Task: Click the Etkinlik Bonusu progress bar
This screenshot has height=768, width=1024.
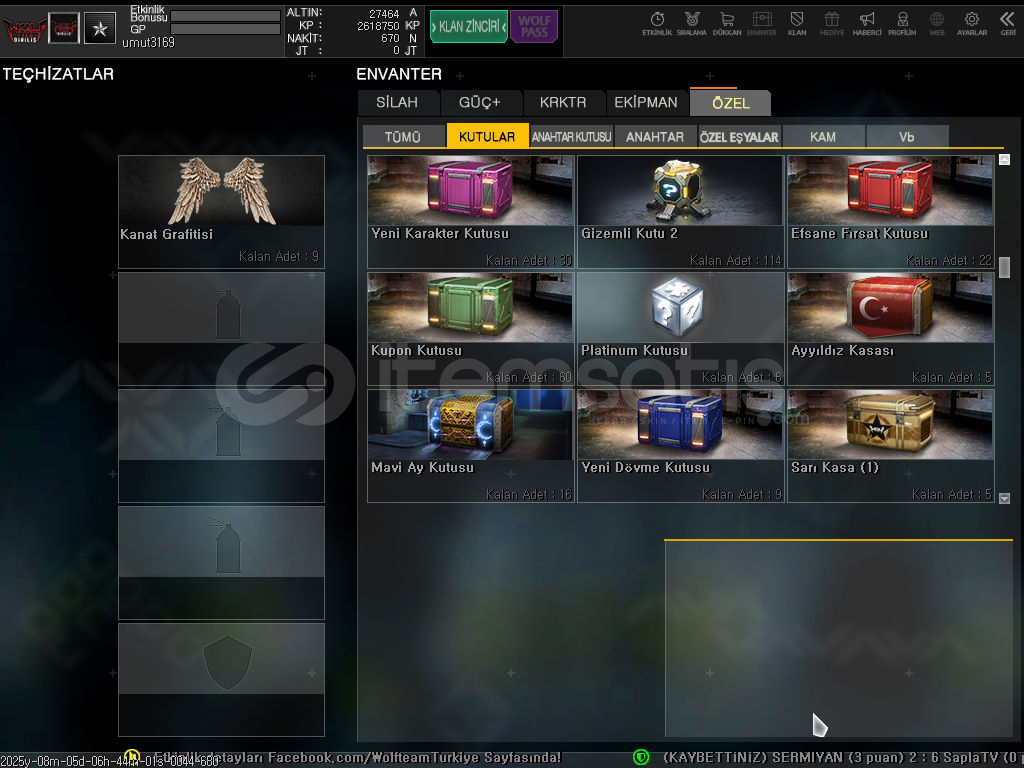Action: [x=225, y=16]
